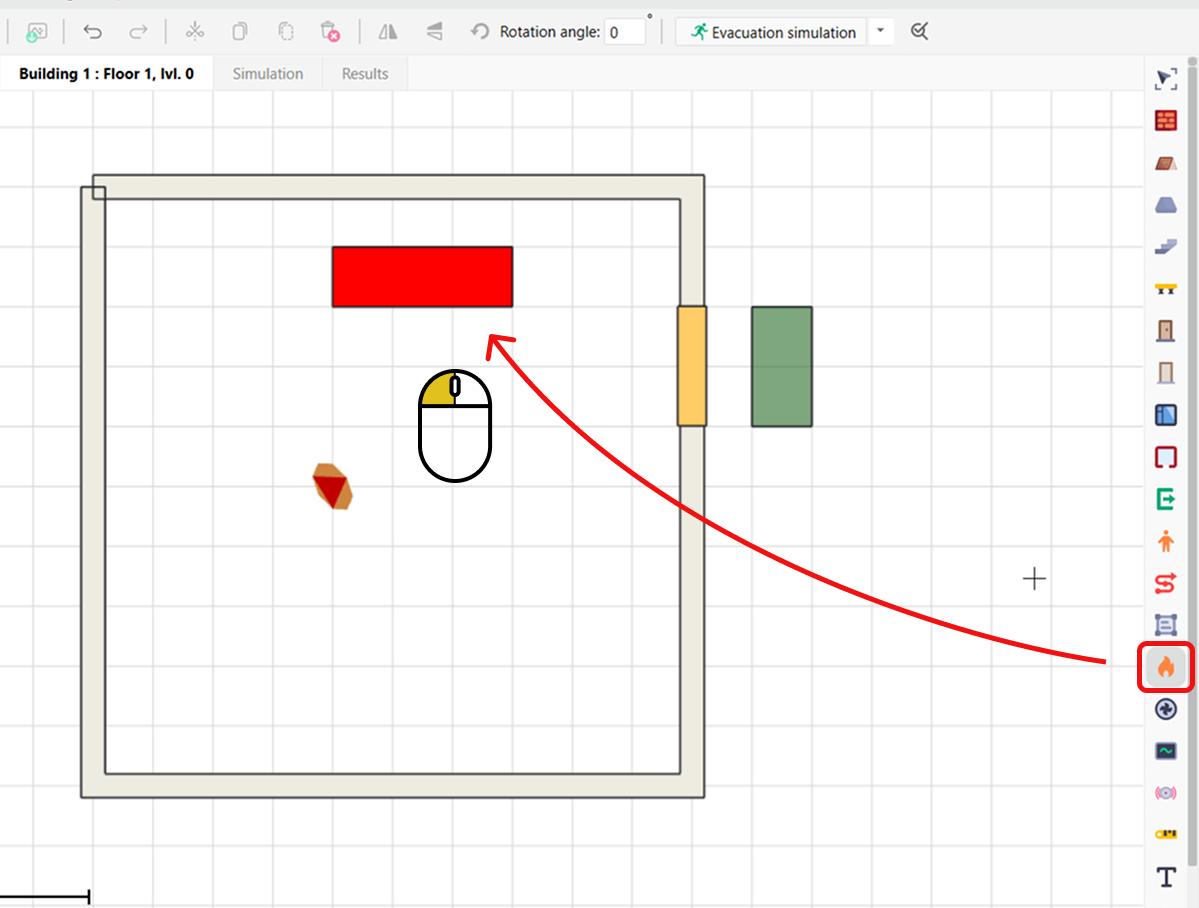Pick the yellow measuring tape tool
The width and height of the screenshot is (1199, 908).
coord(1165,834)
